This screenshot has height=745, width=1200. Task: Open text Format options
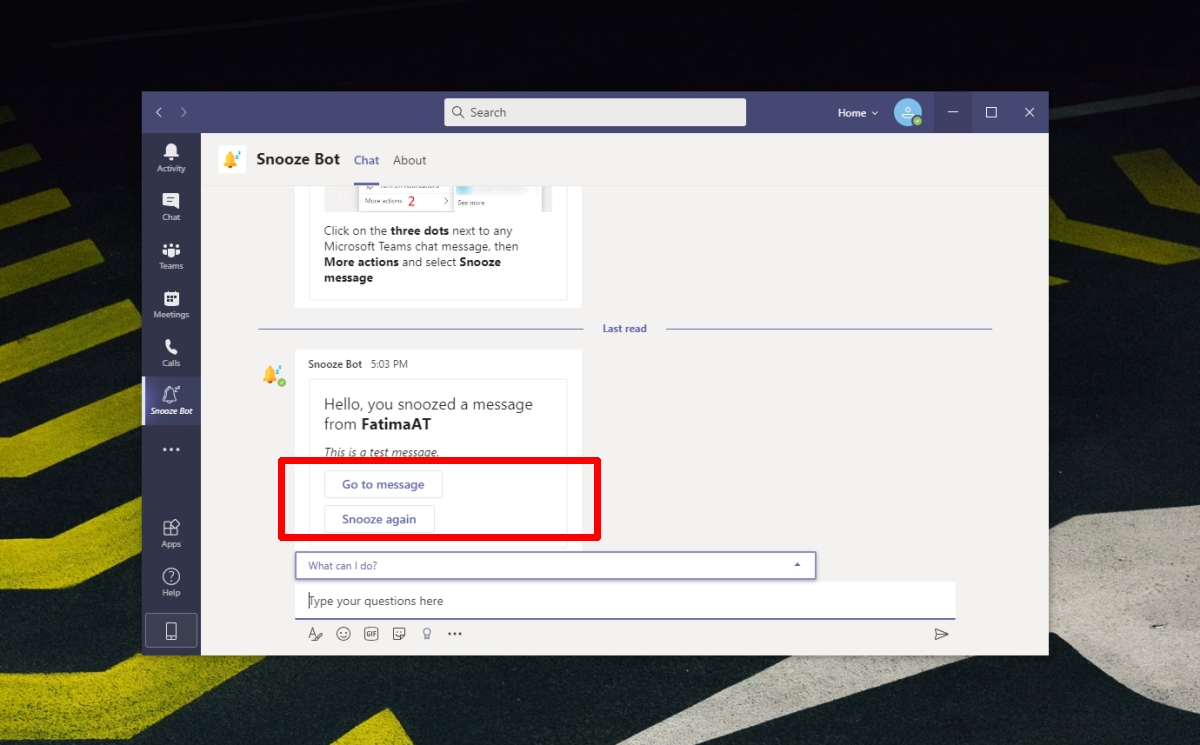point(315,633)
